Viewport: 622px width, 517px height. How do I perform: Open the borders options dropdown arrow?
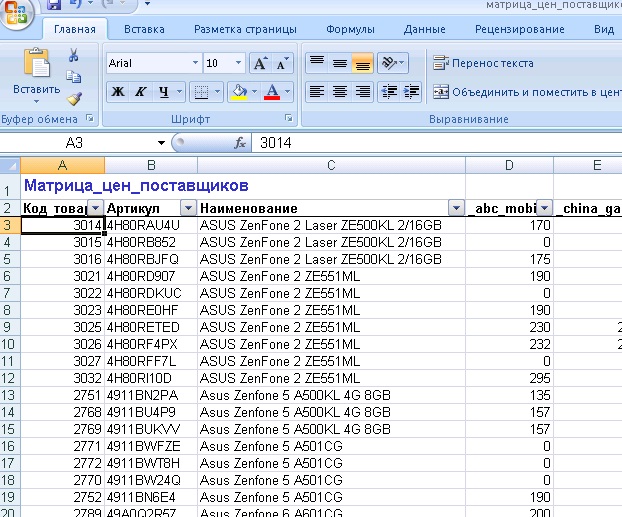217,92
